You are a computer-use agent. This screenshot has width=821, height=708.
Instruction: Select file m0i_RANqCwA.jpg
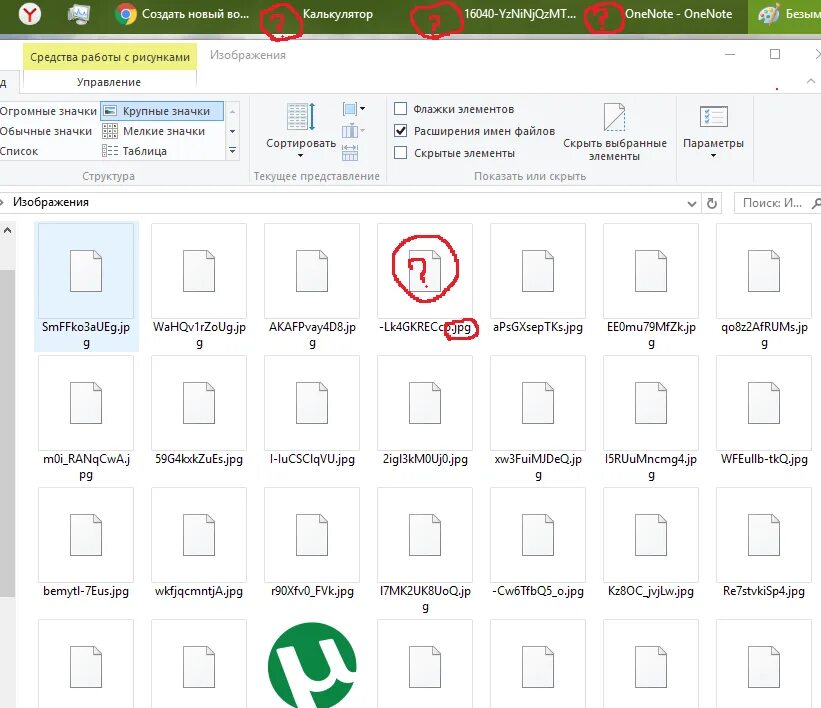coord(86,418)
